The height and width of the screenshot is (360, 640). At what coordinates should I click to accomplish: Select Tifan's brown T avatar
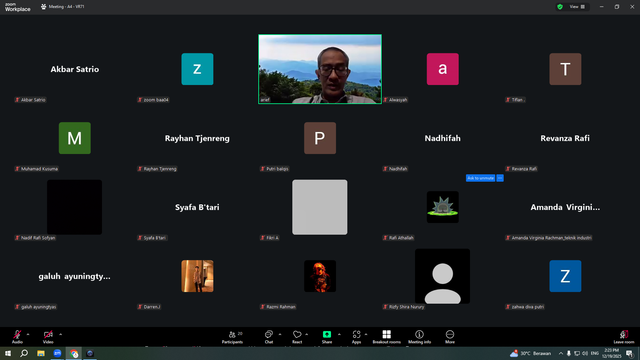tap(565, 69)
